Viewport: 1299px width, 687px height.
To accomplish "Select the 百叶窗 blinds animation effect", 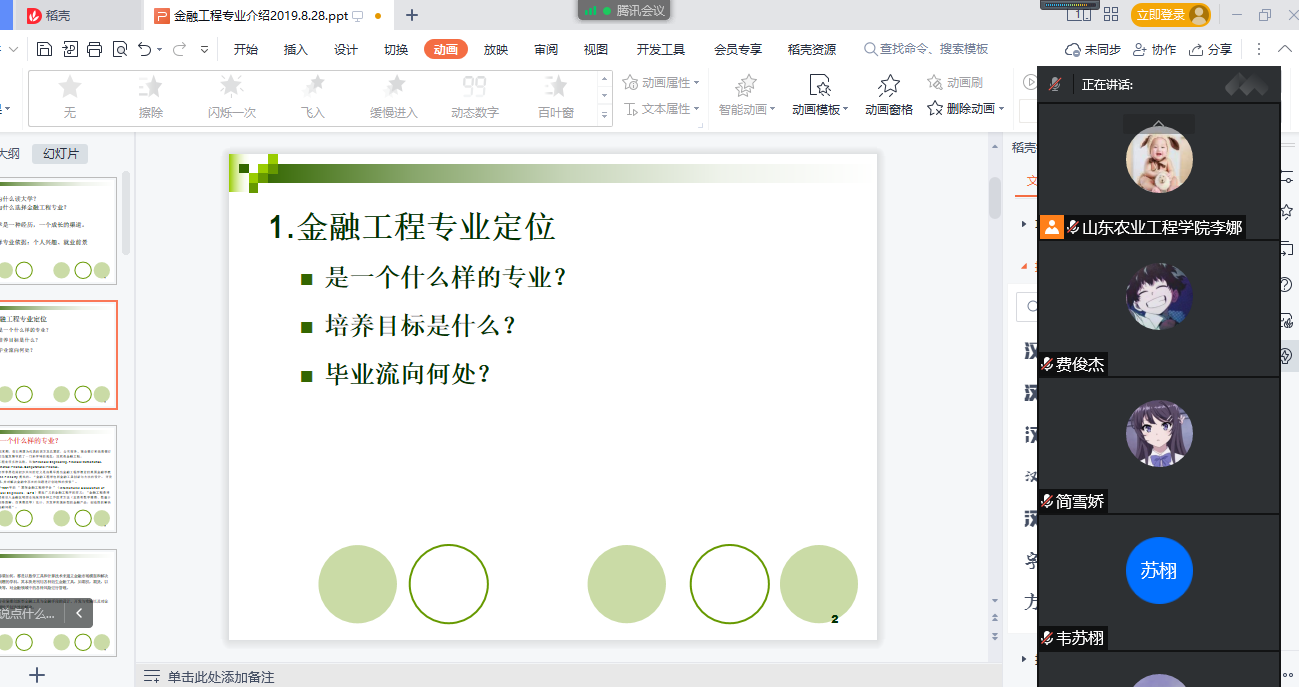I will pyautogui.click(x=556, y=97).
